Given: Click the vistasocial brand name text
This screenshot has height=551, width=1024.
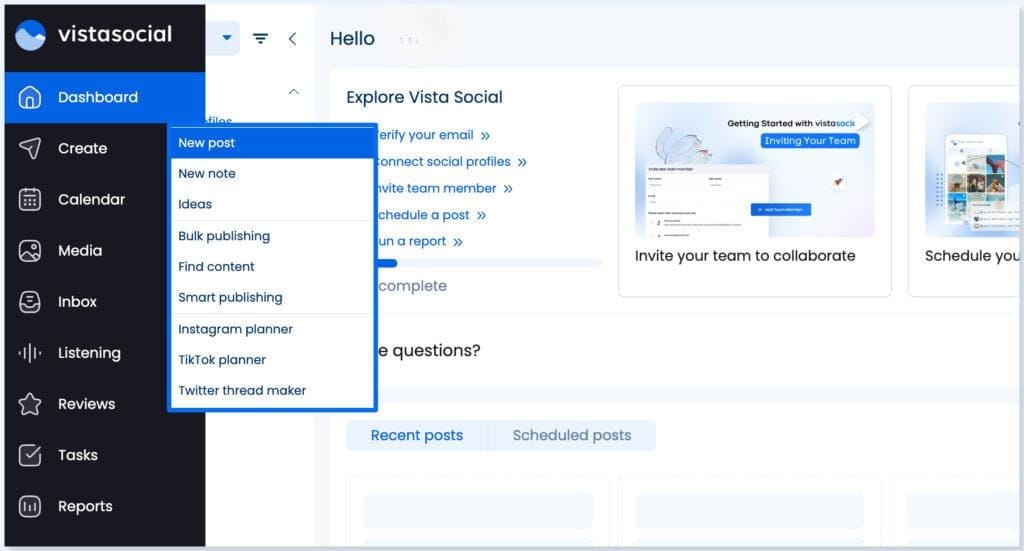Looking at the screenshot, I should (x=115, y=34).
